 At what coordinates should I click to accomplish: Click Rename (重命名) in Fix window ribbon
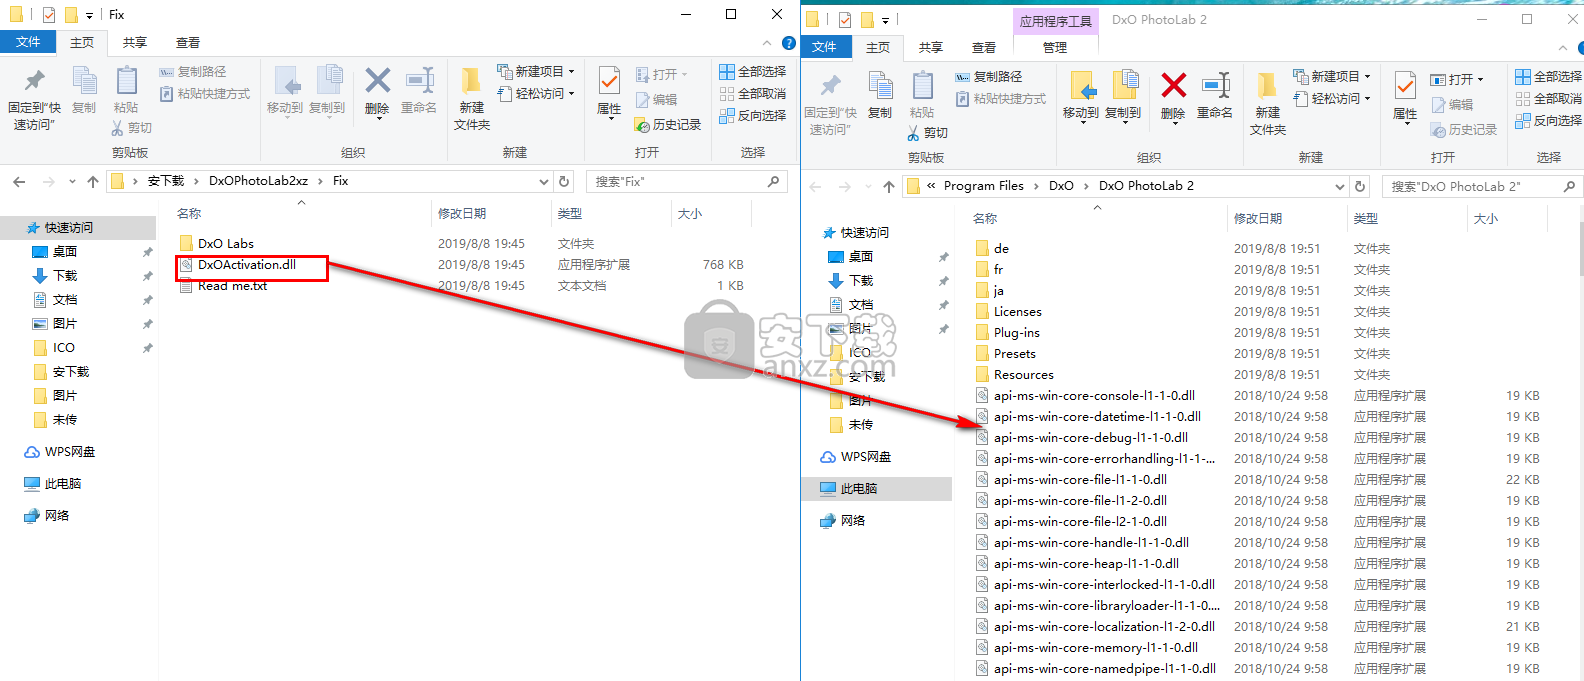point(419,90)
